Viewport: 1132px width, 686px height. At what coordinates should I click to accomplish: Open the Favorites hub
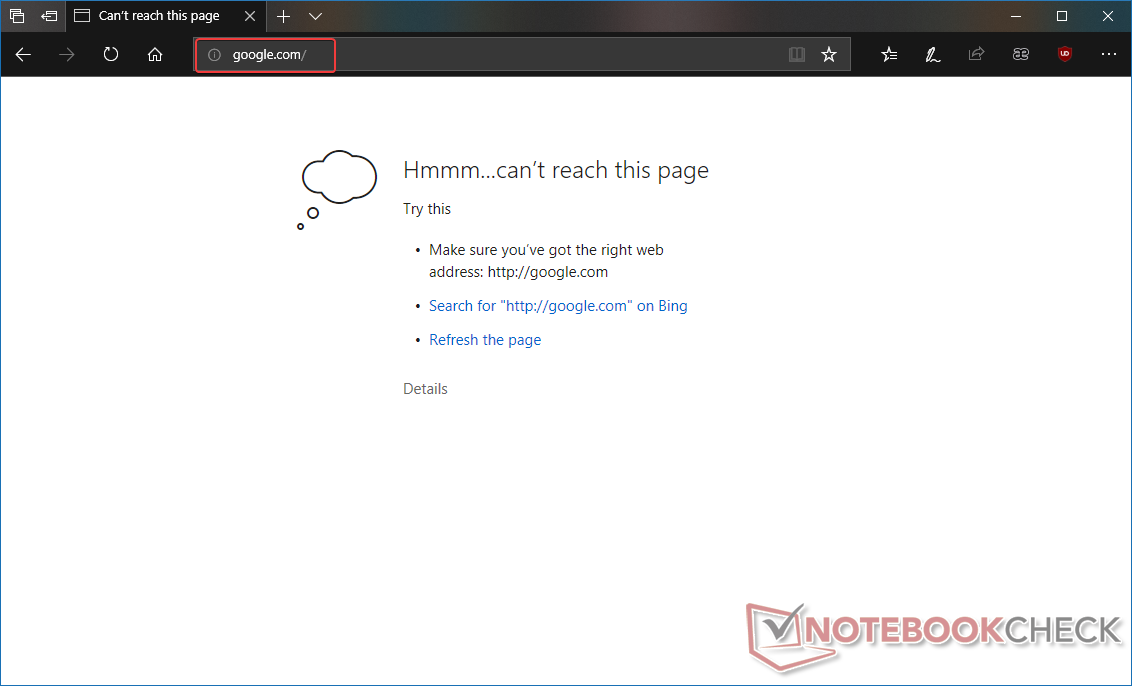coord(889,54)
